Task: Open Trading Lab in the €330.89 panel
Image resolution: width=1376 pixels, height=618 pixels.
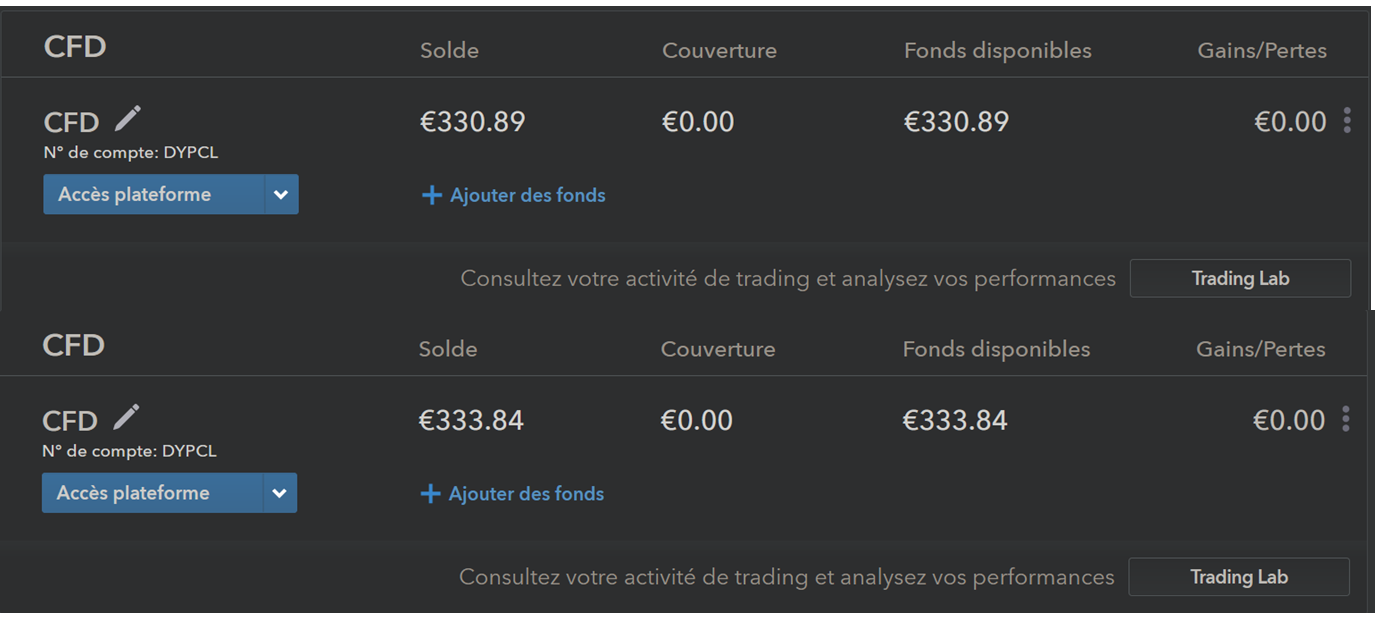Action: tap(1240, 278)
